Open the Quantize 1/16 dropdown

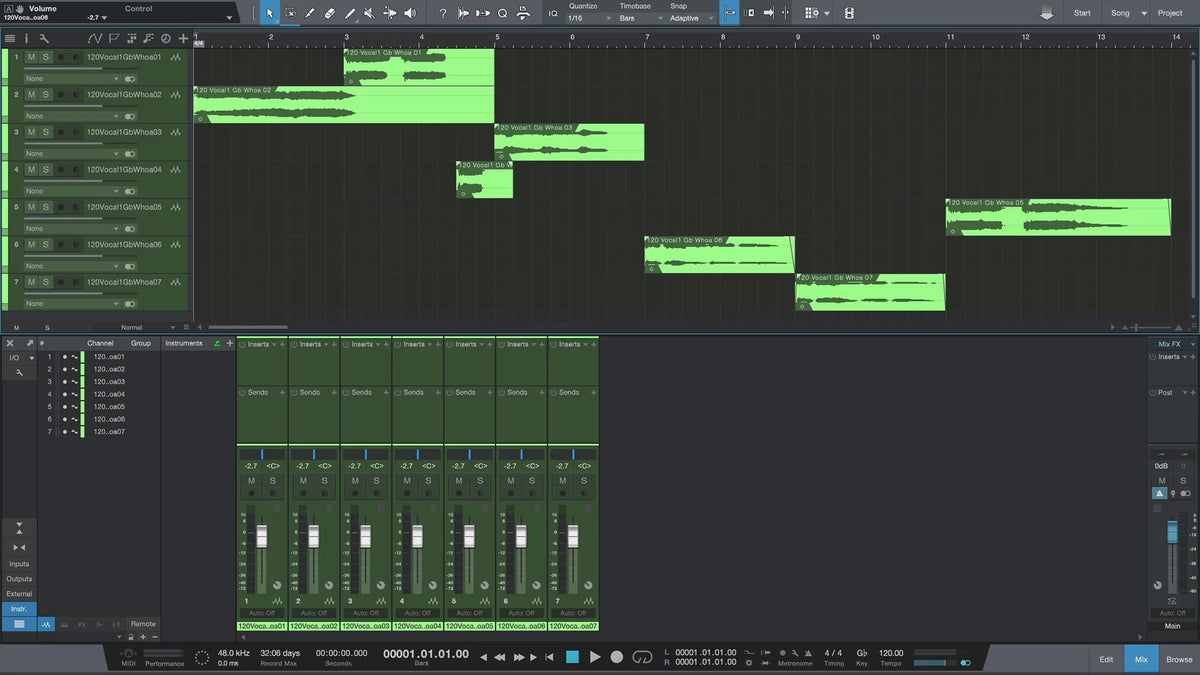click(588, 18)
